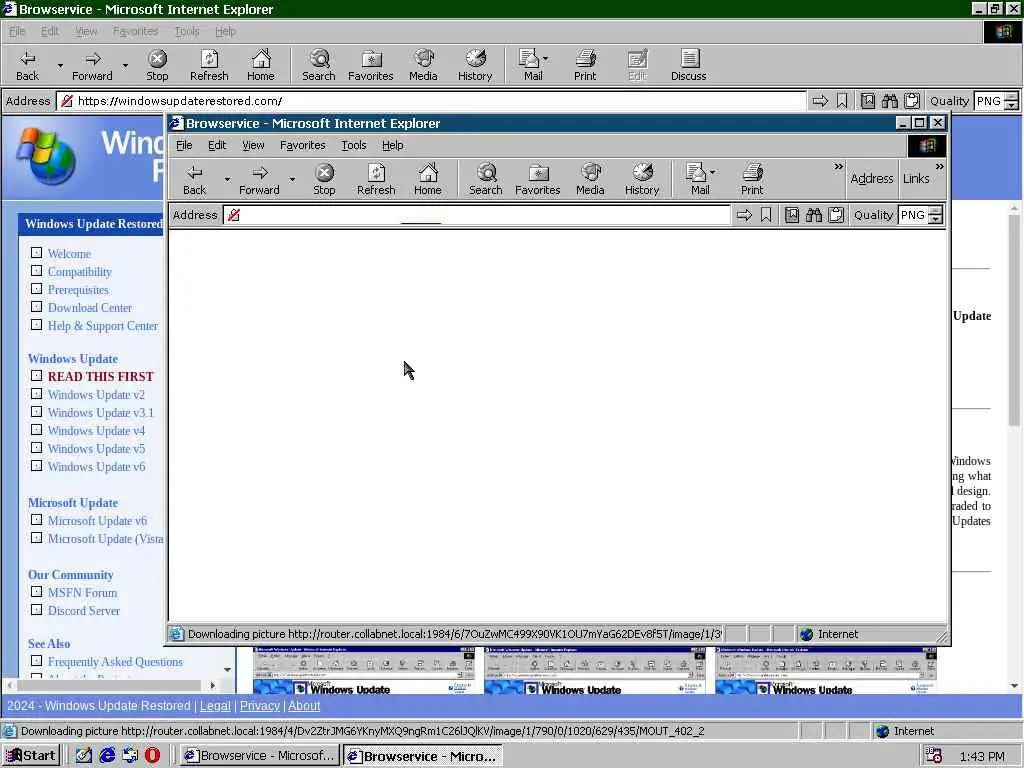Switch to the first Browservice taskbar button
Screen dimensions: 1024x768
(260, 755)
